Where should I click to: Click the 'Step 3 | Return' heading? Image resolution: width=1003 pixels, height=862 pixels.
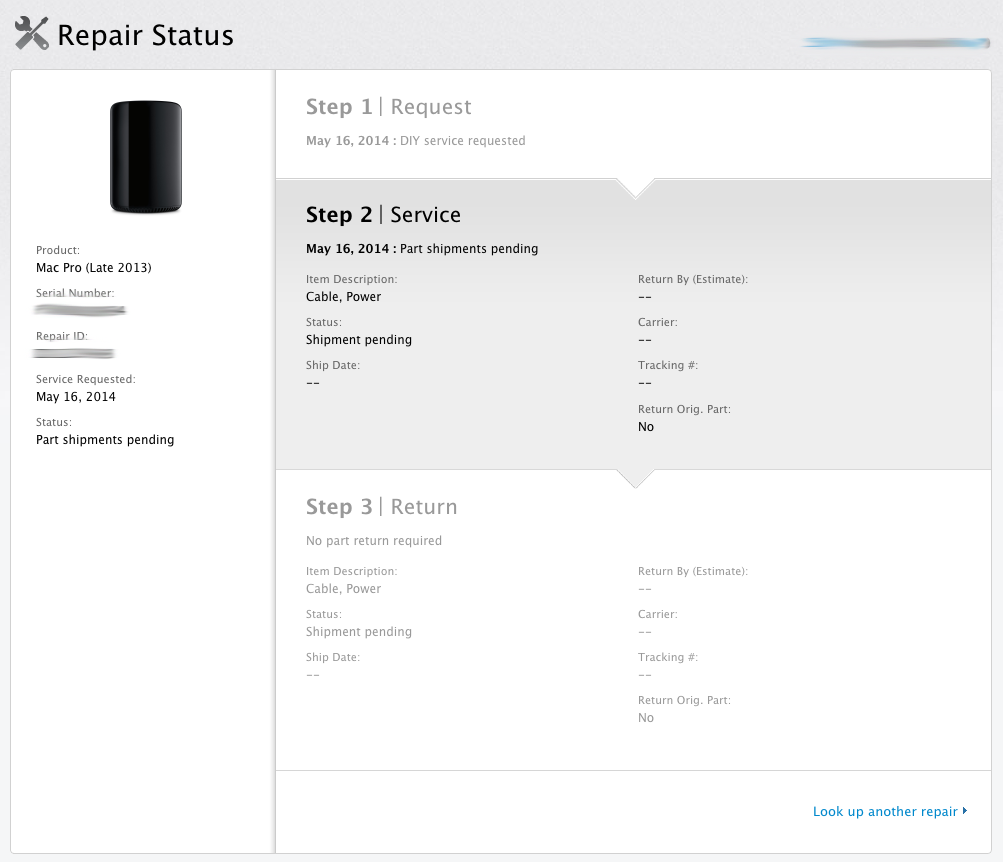381,506
